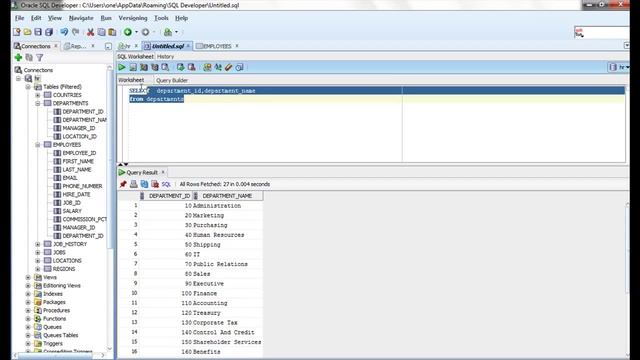Image resolution: width=640 pixels, height=360 pixels.
Task: Click the Save All toolbar icon
Action: 49,32
